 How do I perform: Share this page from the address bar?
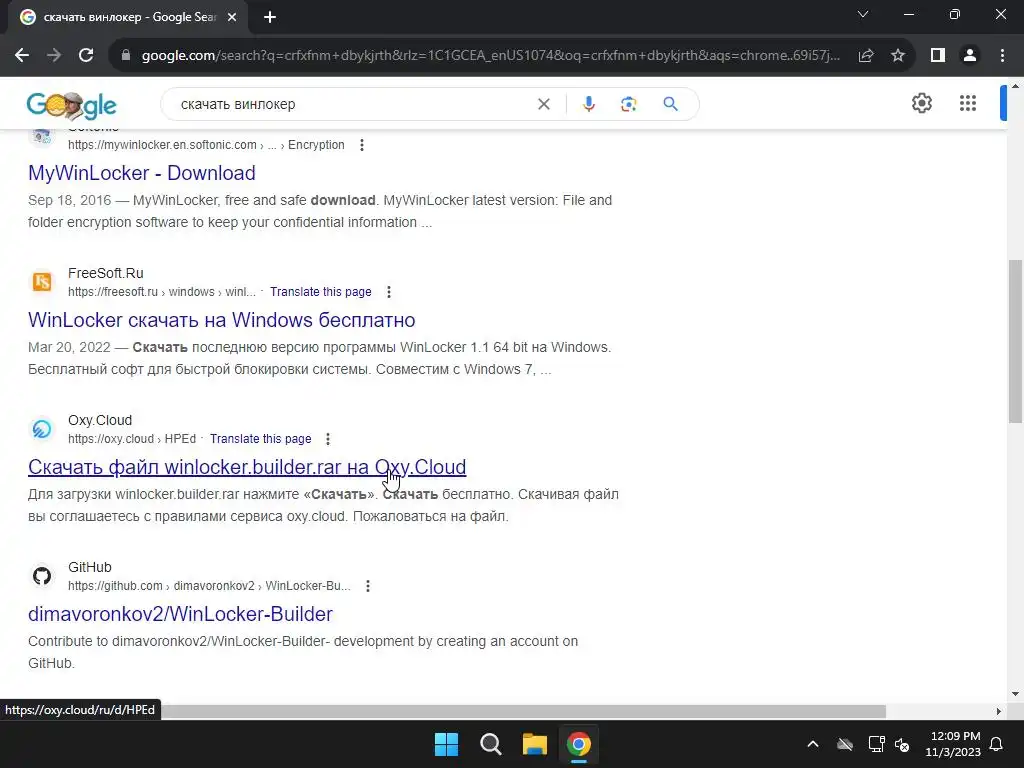coord(866,56)
